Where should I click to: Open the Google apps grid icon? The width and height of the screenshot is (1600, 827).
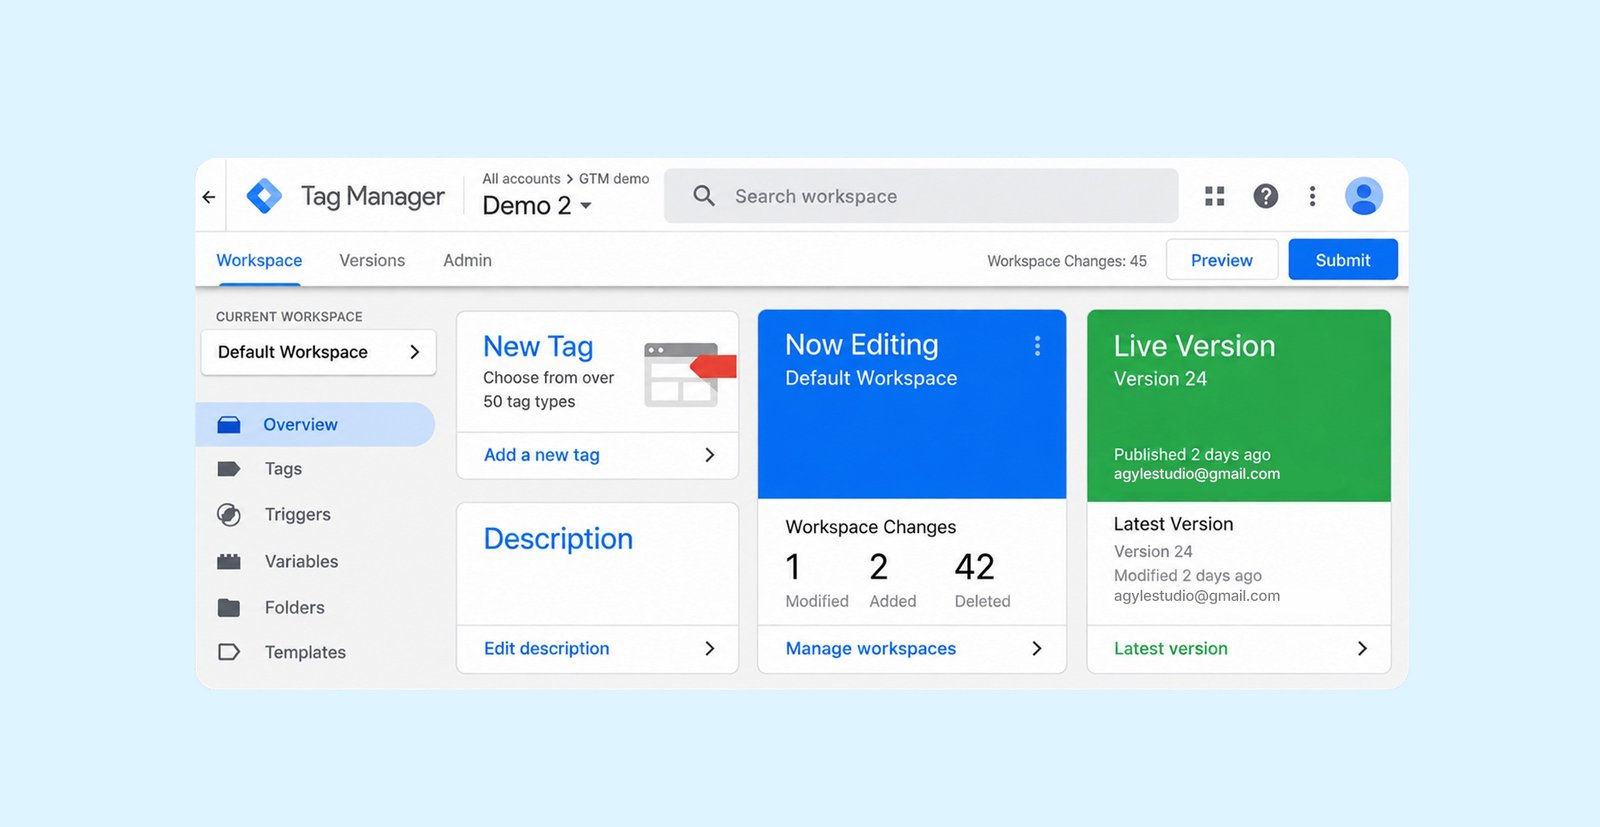pyautogui.click(x=1215, y=196)
